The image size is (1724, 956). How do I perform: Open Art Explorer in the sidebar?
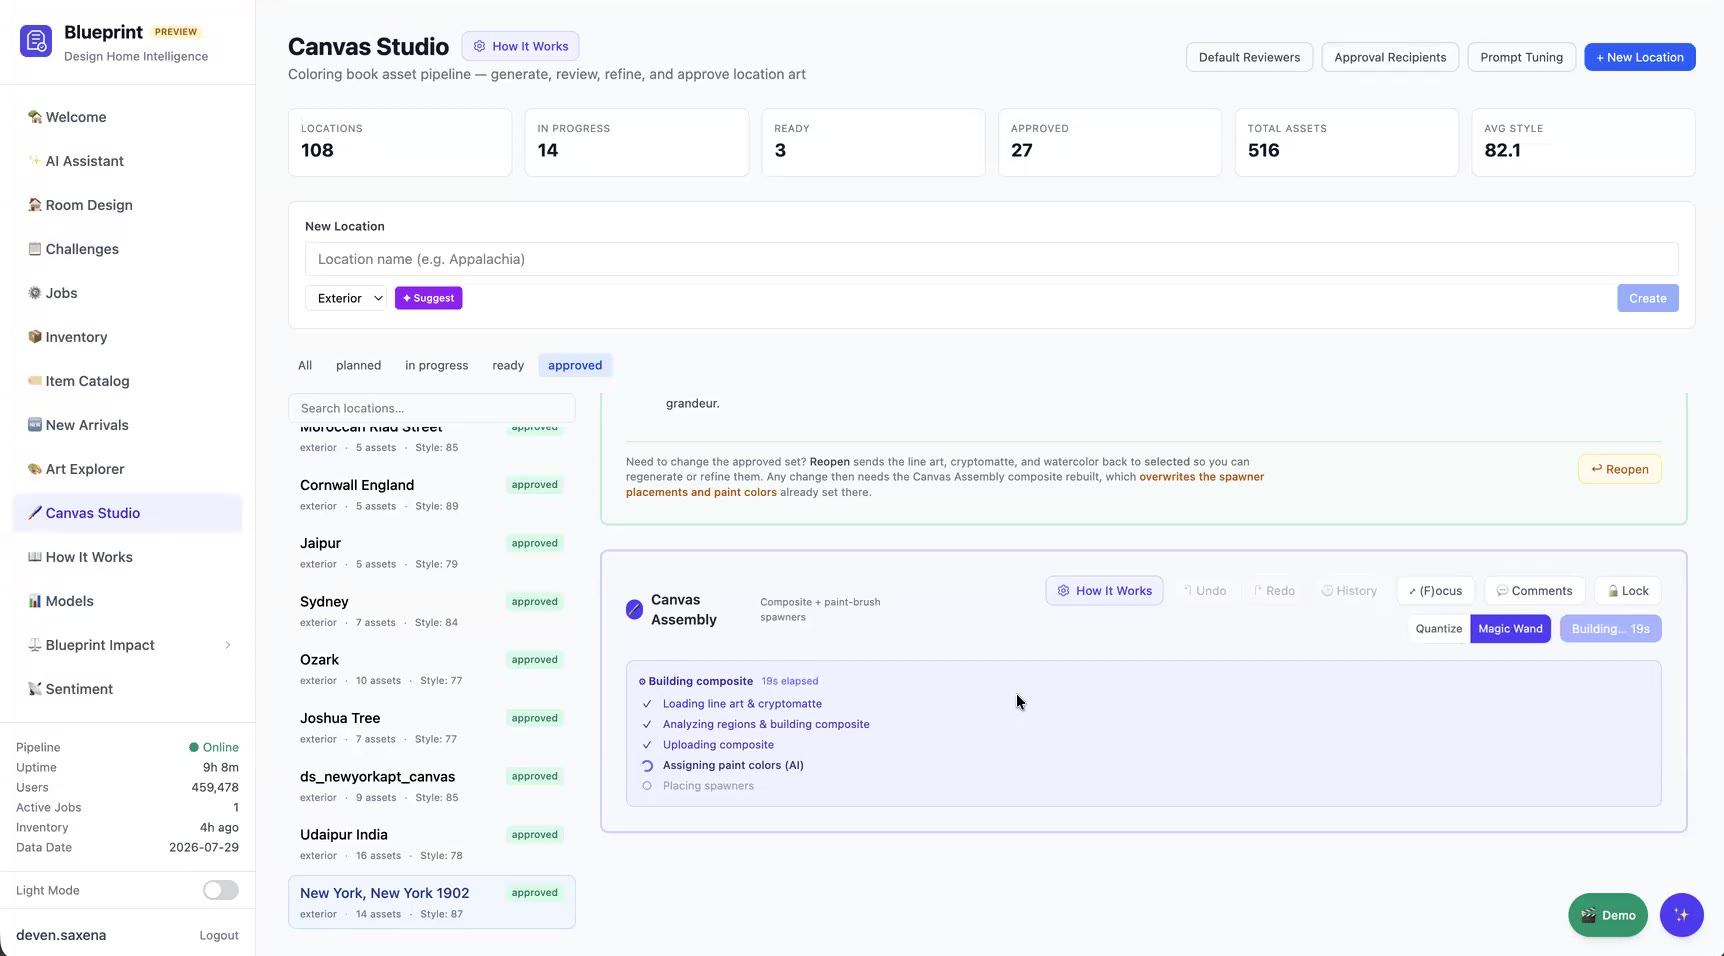(127, 469)
